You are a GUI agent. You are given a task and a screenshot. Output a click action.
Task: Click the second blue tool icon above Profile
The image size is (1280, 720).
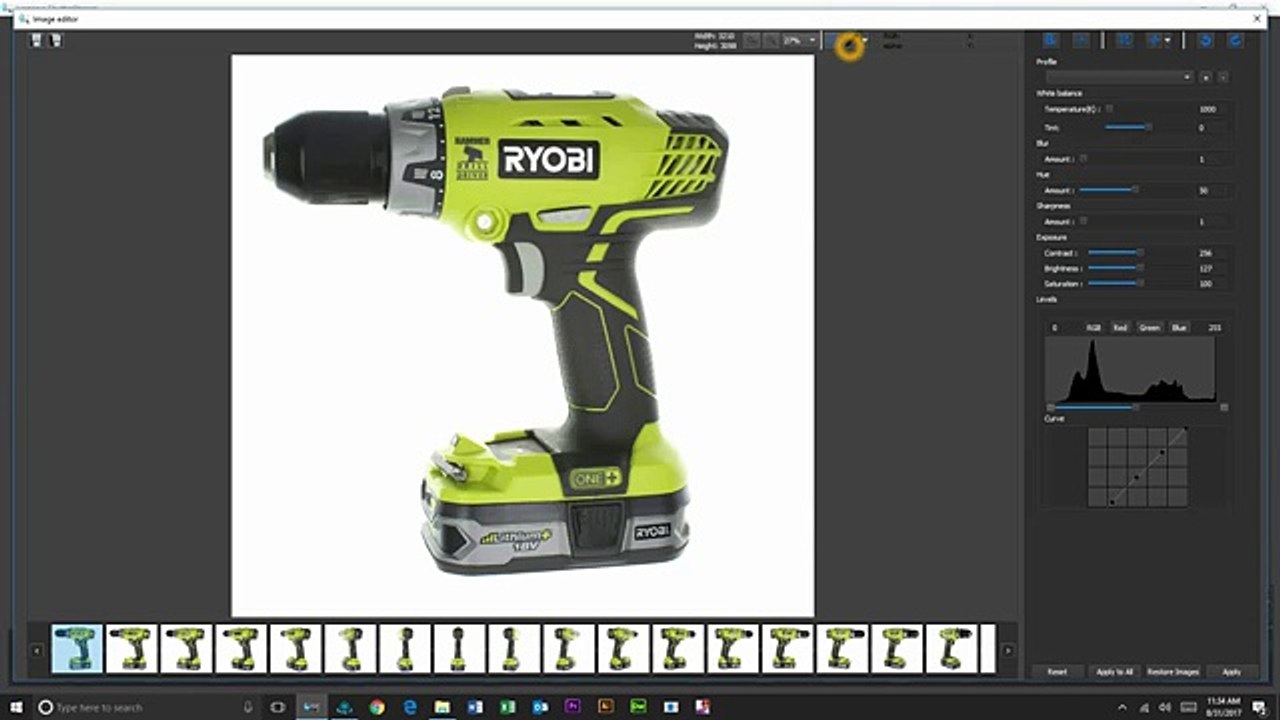click(x=1081, y=40)
